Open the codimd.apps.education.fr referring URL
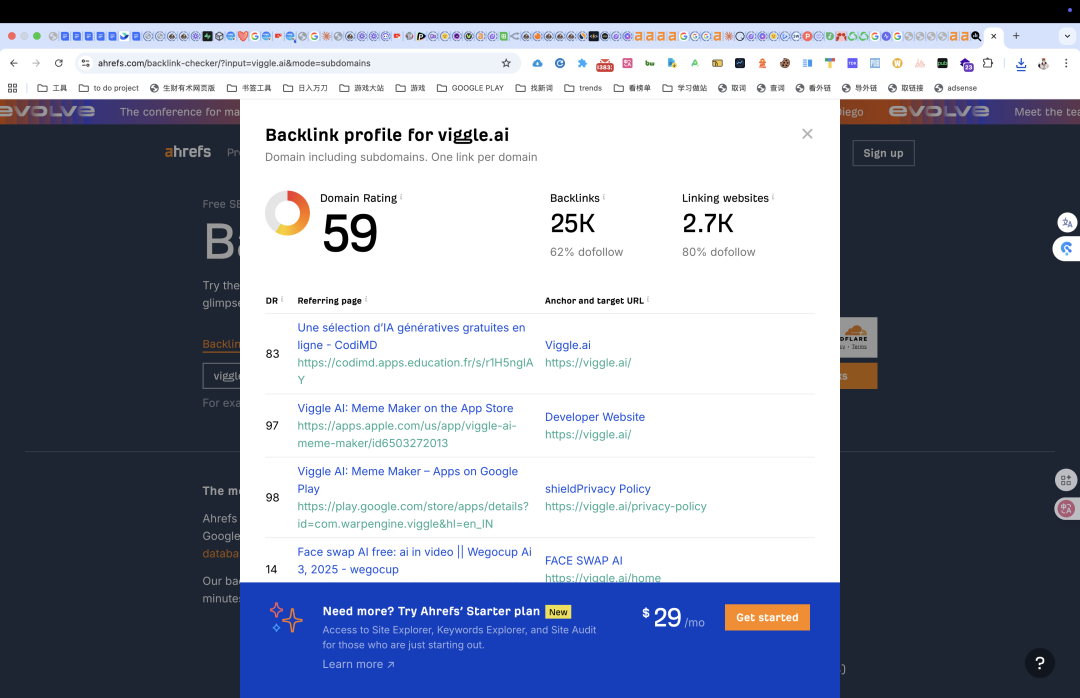Image resolution: width=1080 pixels, height=698 pixels. pos(415,371)
